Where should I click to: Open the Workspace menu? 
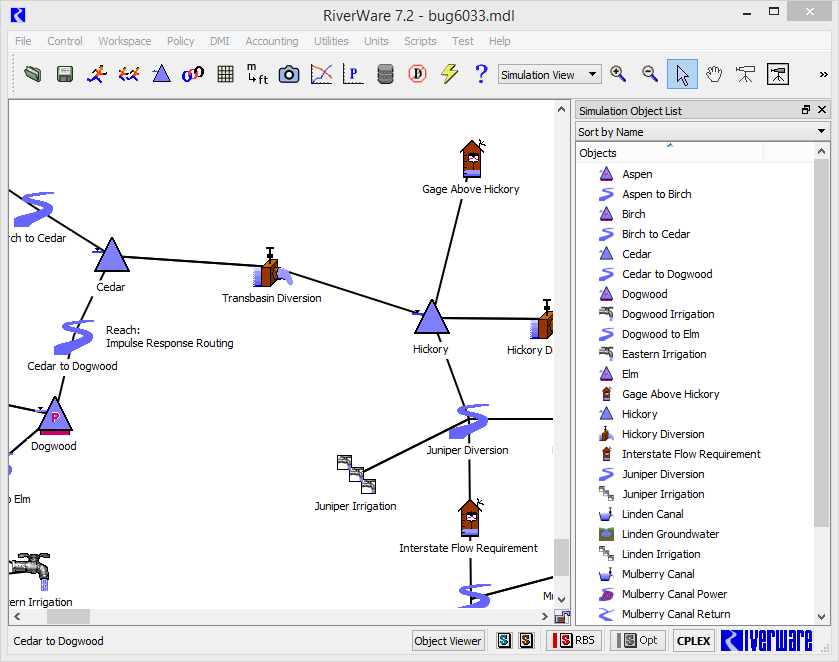125,41
